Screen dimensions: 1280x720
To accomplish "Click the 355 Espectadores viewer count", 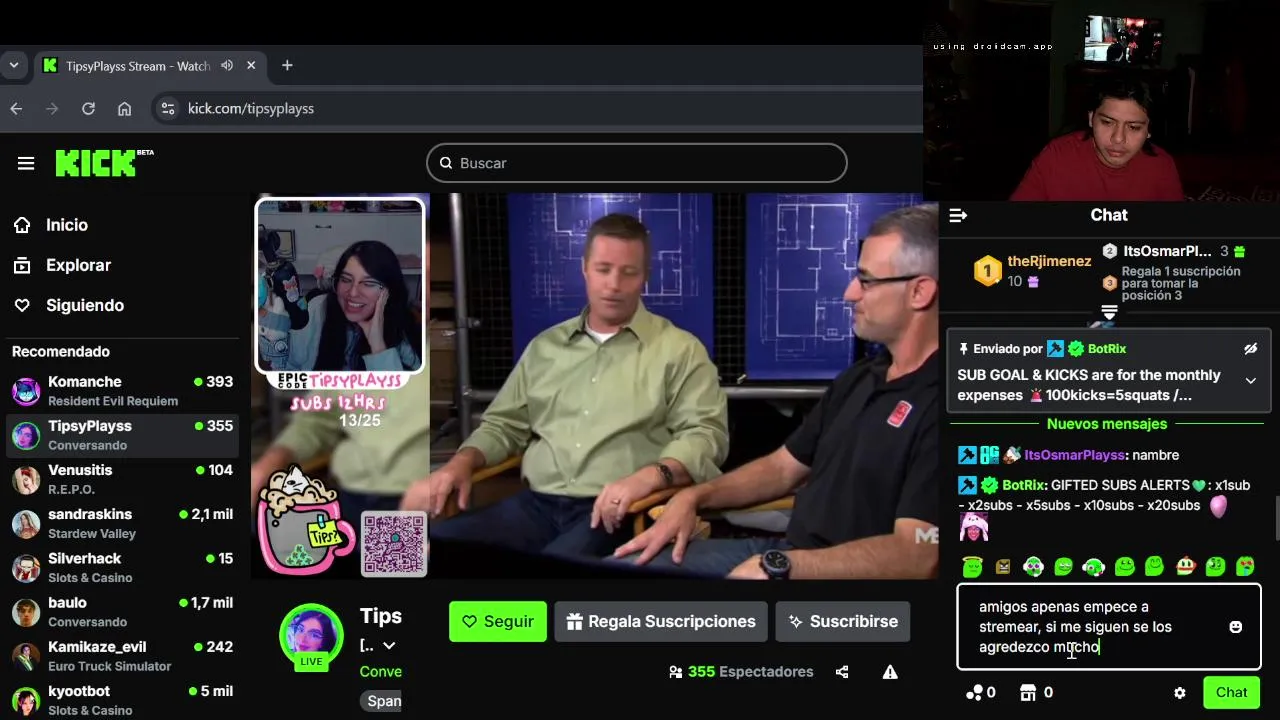I will (741, 672).
